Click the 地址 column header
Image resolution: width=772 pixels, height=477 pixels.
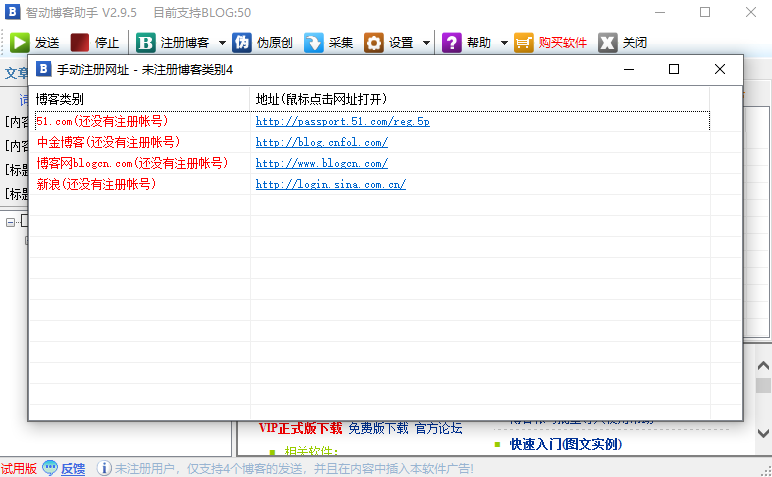point(480,99)
